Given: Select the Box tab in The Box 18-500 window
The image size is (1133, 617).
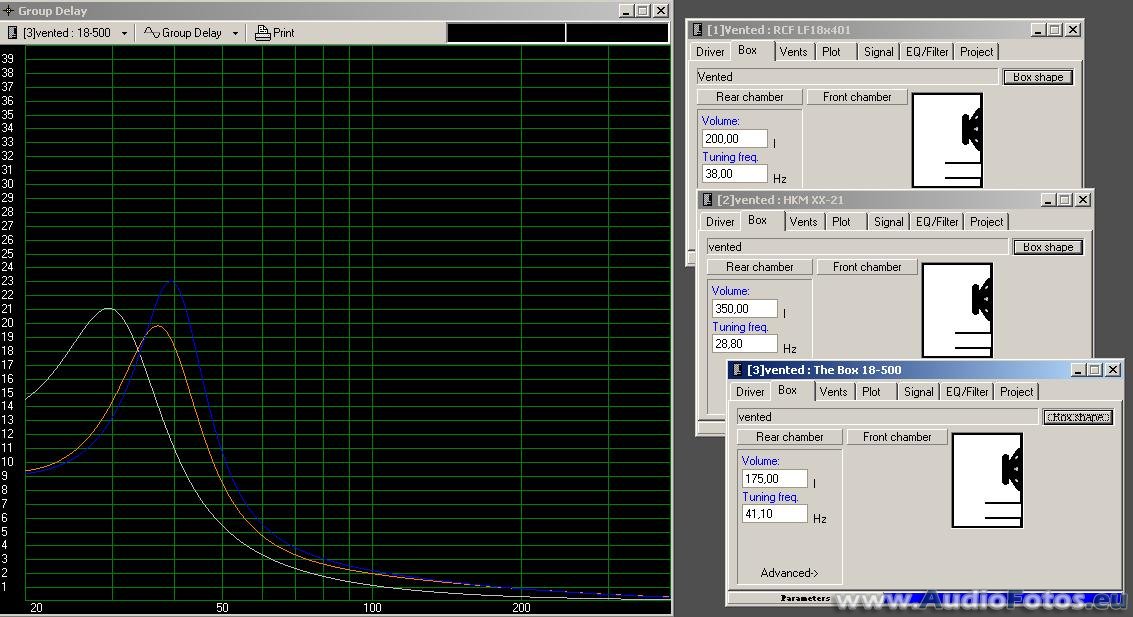Looking at the screenshot, I should (788, 390).
